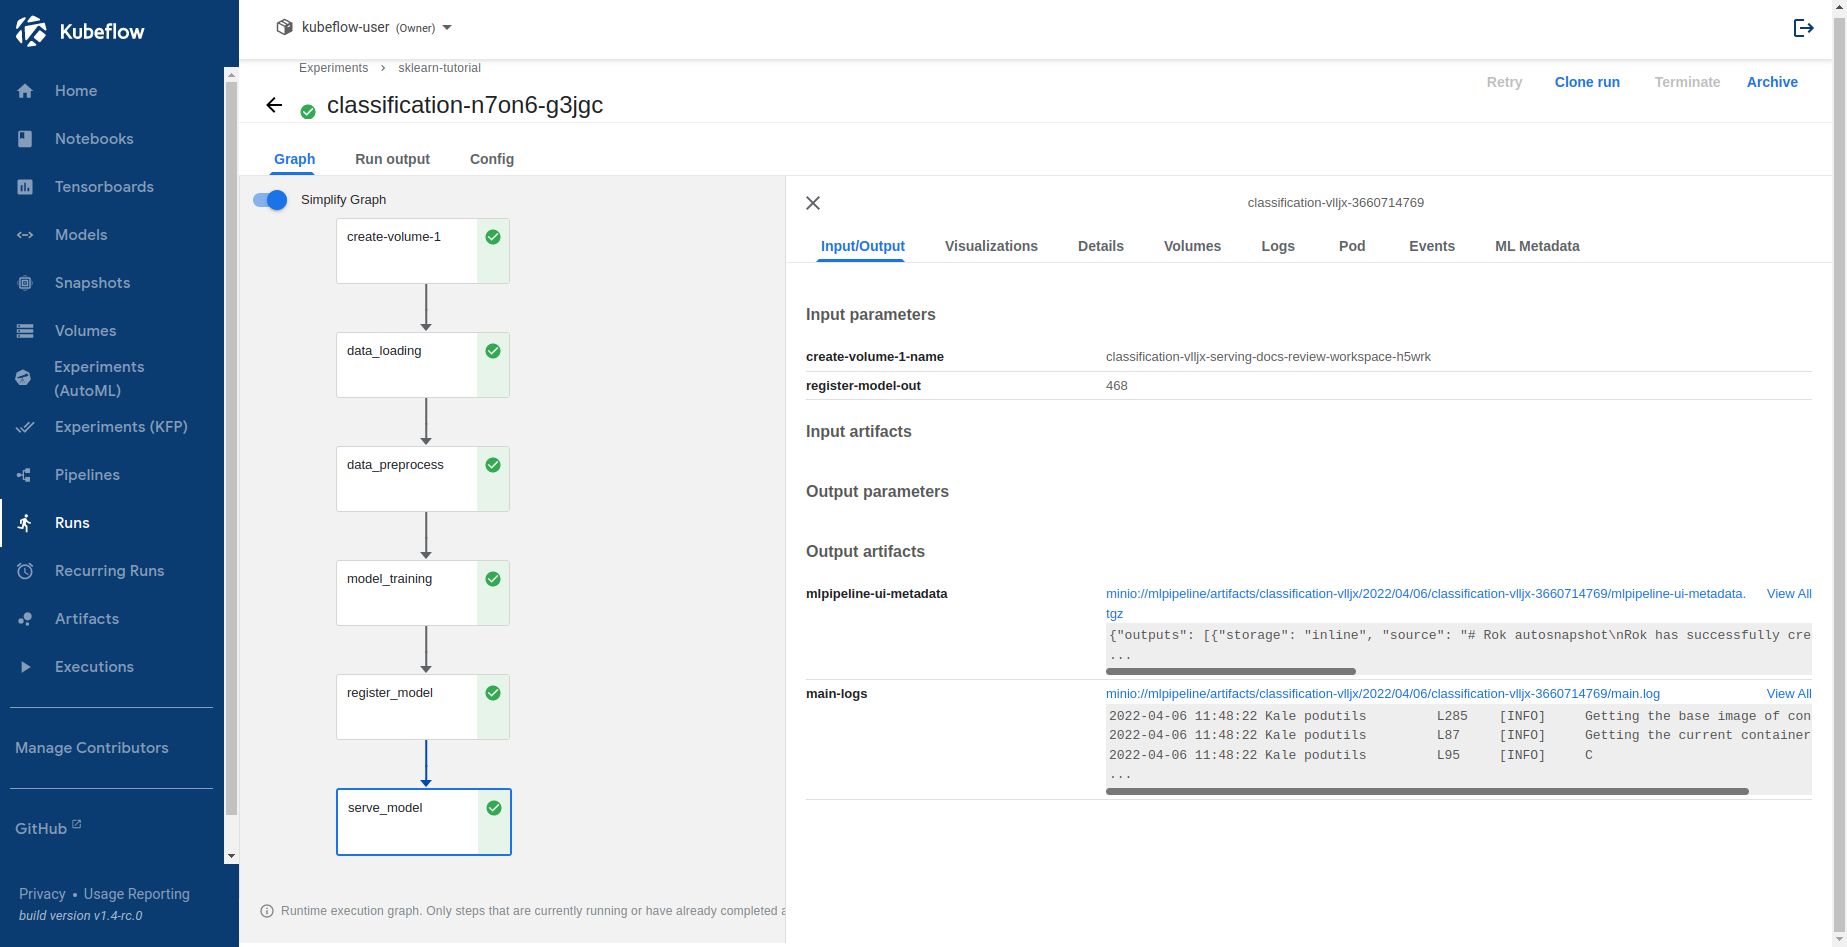This screenshot has width=1847, height=947.
Task: Click the Terminate button
Action: (x=1687, y=82)
